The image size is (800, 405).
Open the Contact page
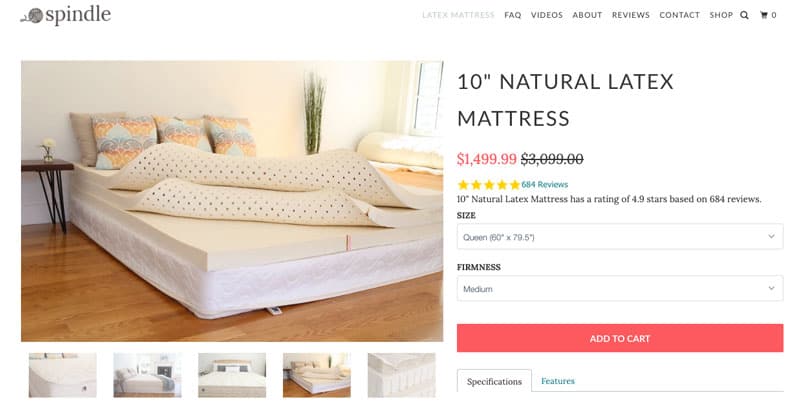tap(680, 15)
